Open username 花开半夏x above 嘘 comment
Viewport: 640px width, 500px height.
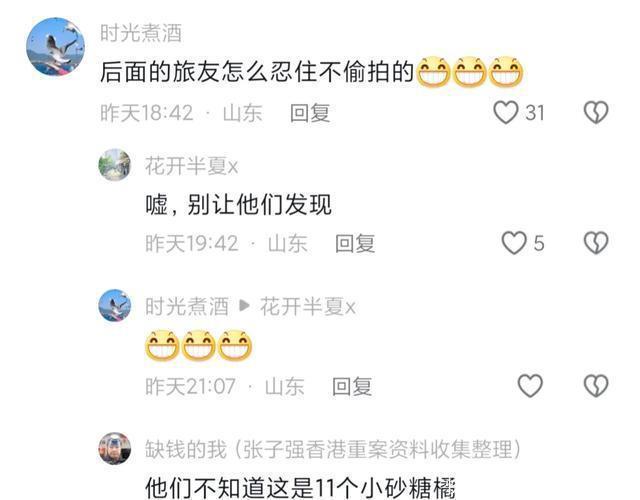coord(191,166)
